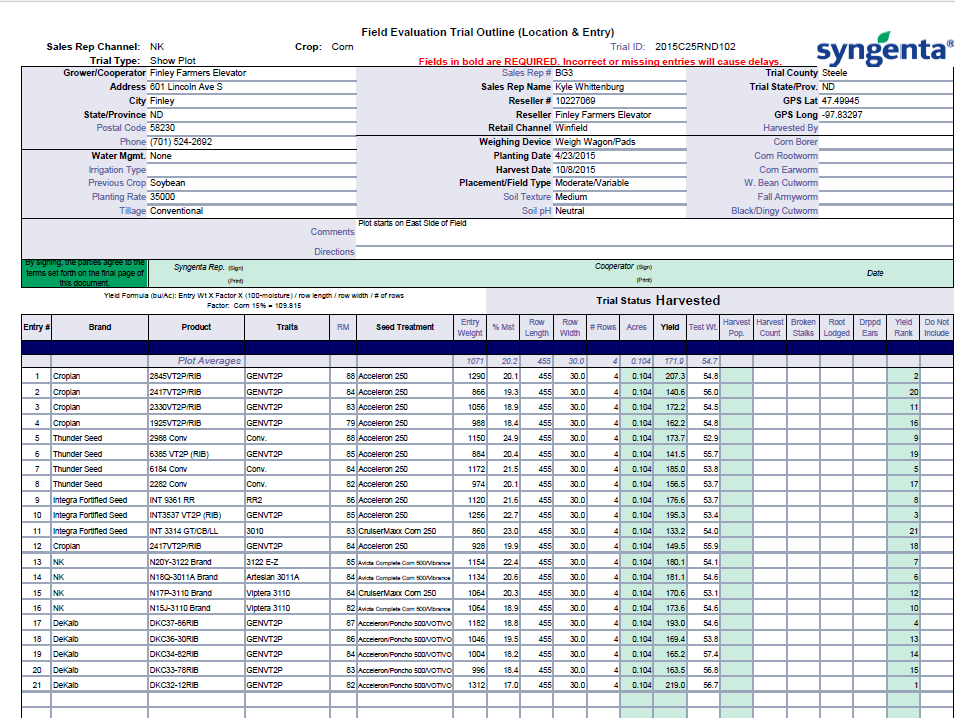Select the Reseller # value 10227069
955x718 pixels.
[575, 101]
